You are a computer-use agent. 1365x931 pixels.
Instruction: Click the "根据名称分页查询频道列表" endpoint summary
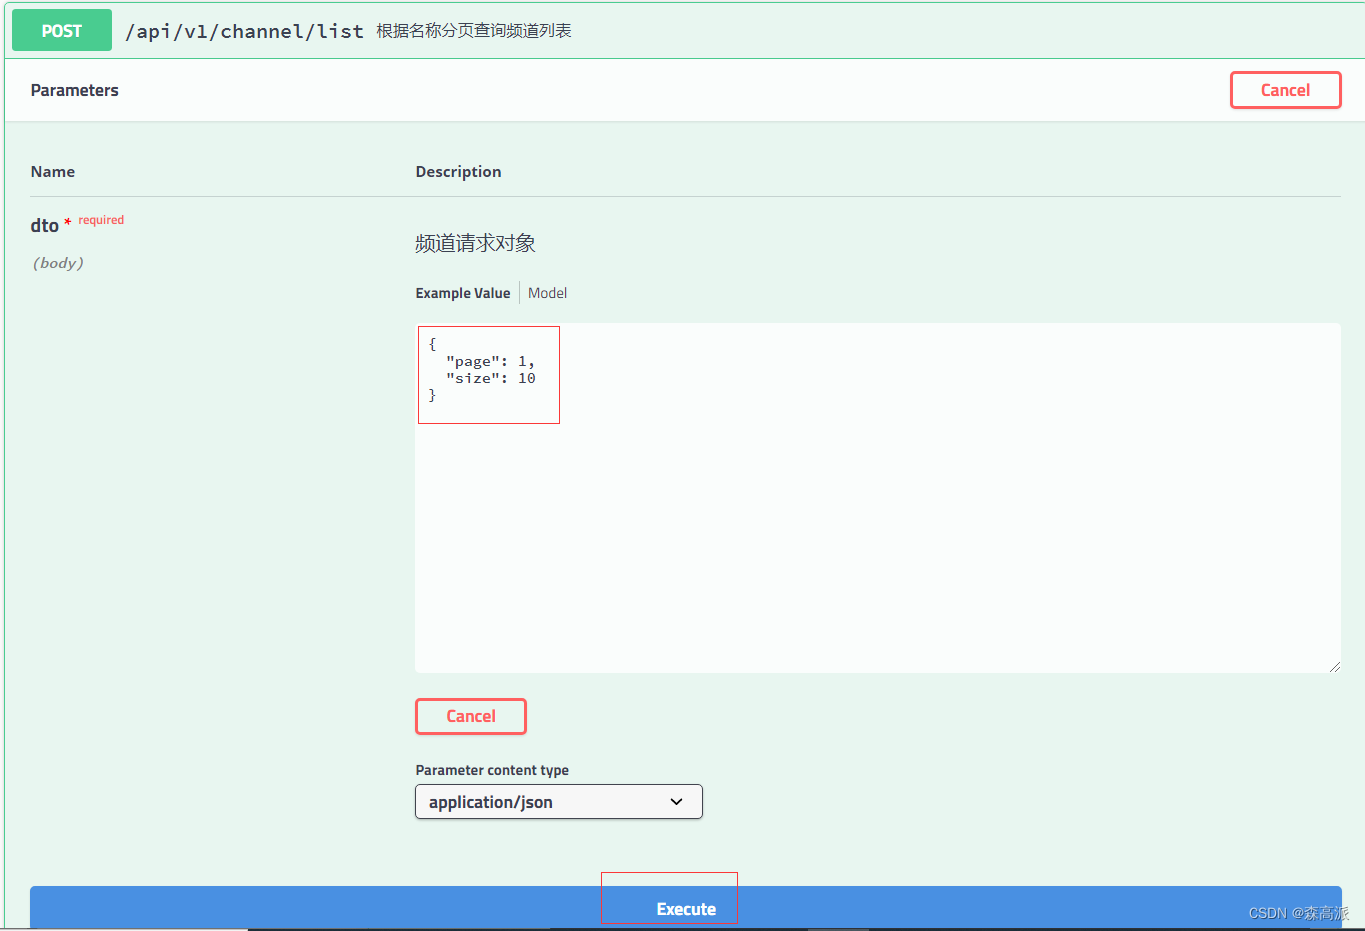[474, 31]
